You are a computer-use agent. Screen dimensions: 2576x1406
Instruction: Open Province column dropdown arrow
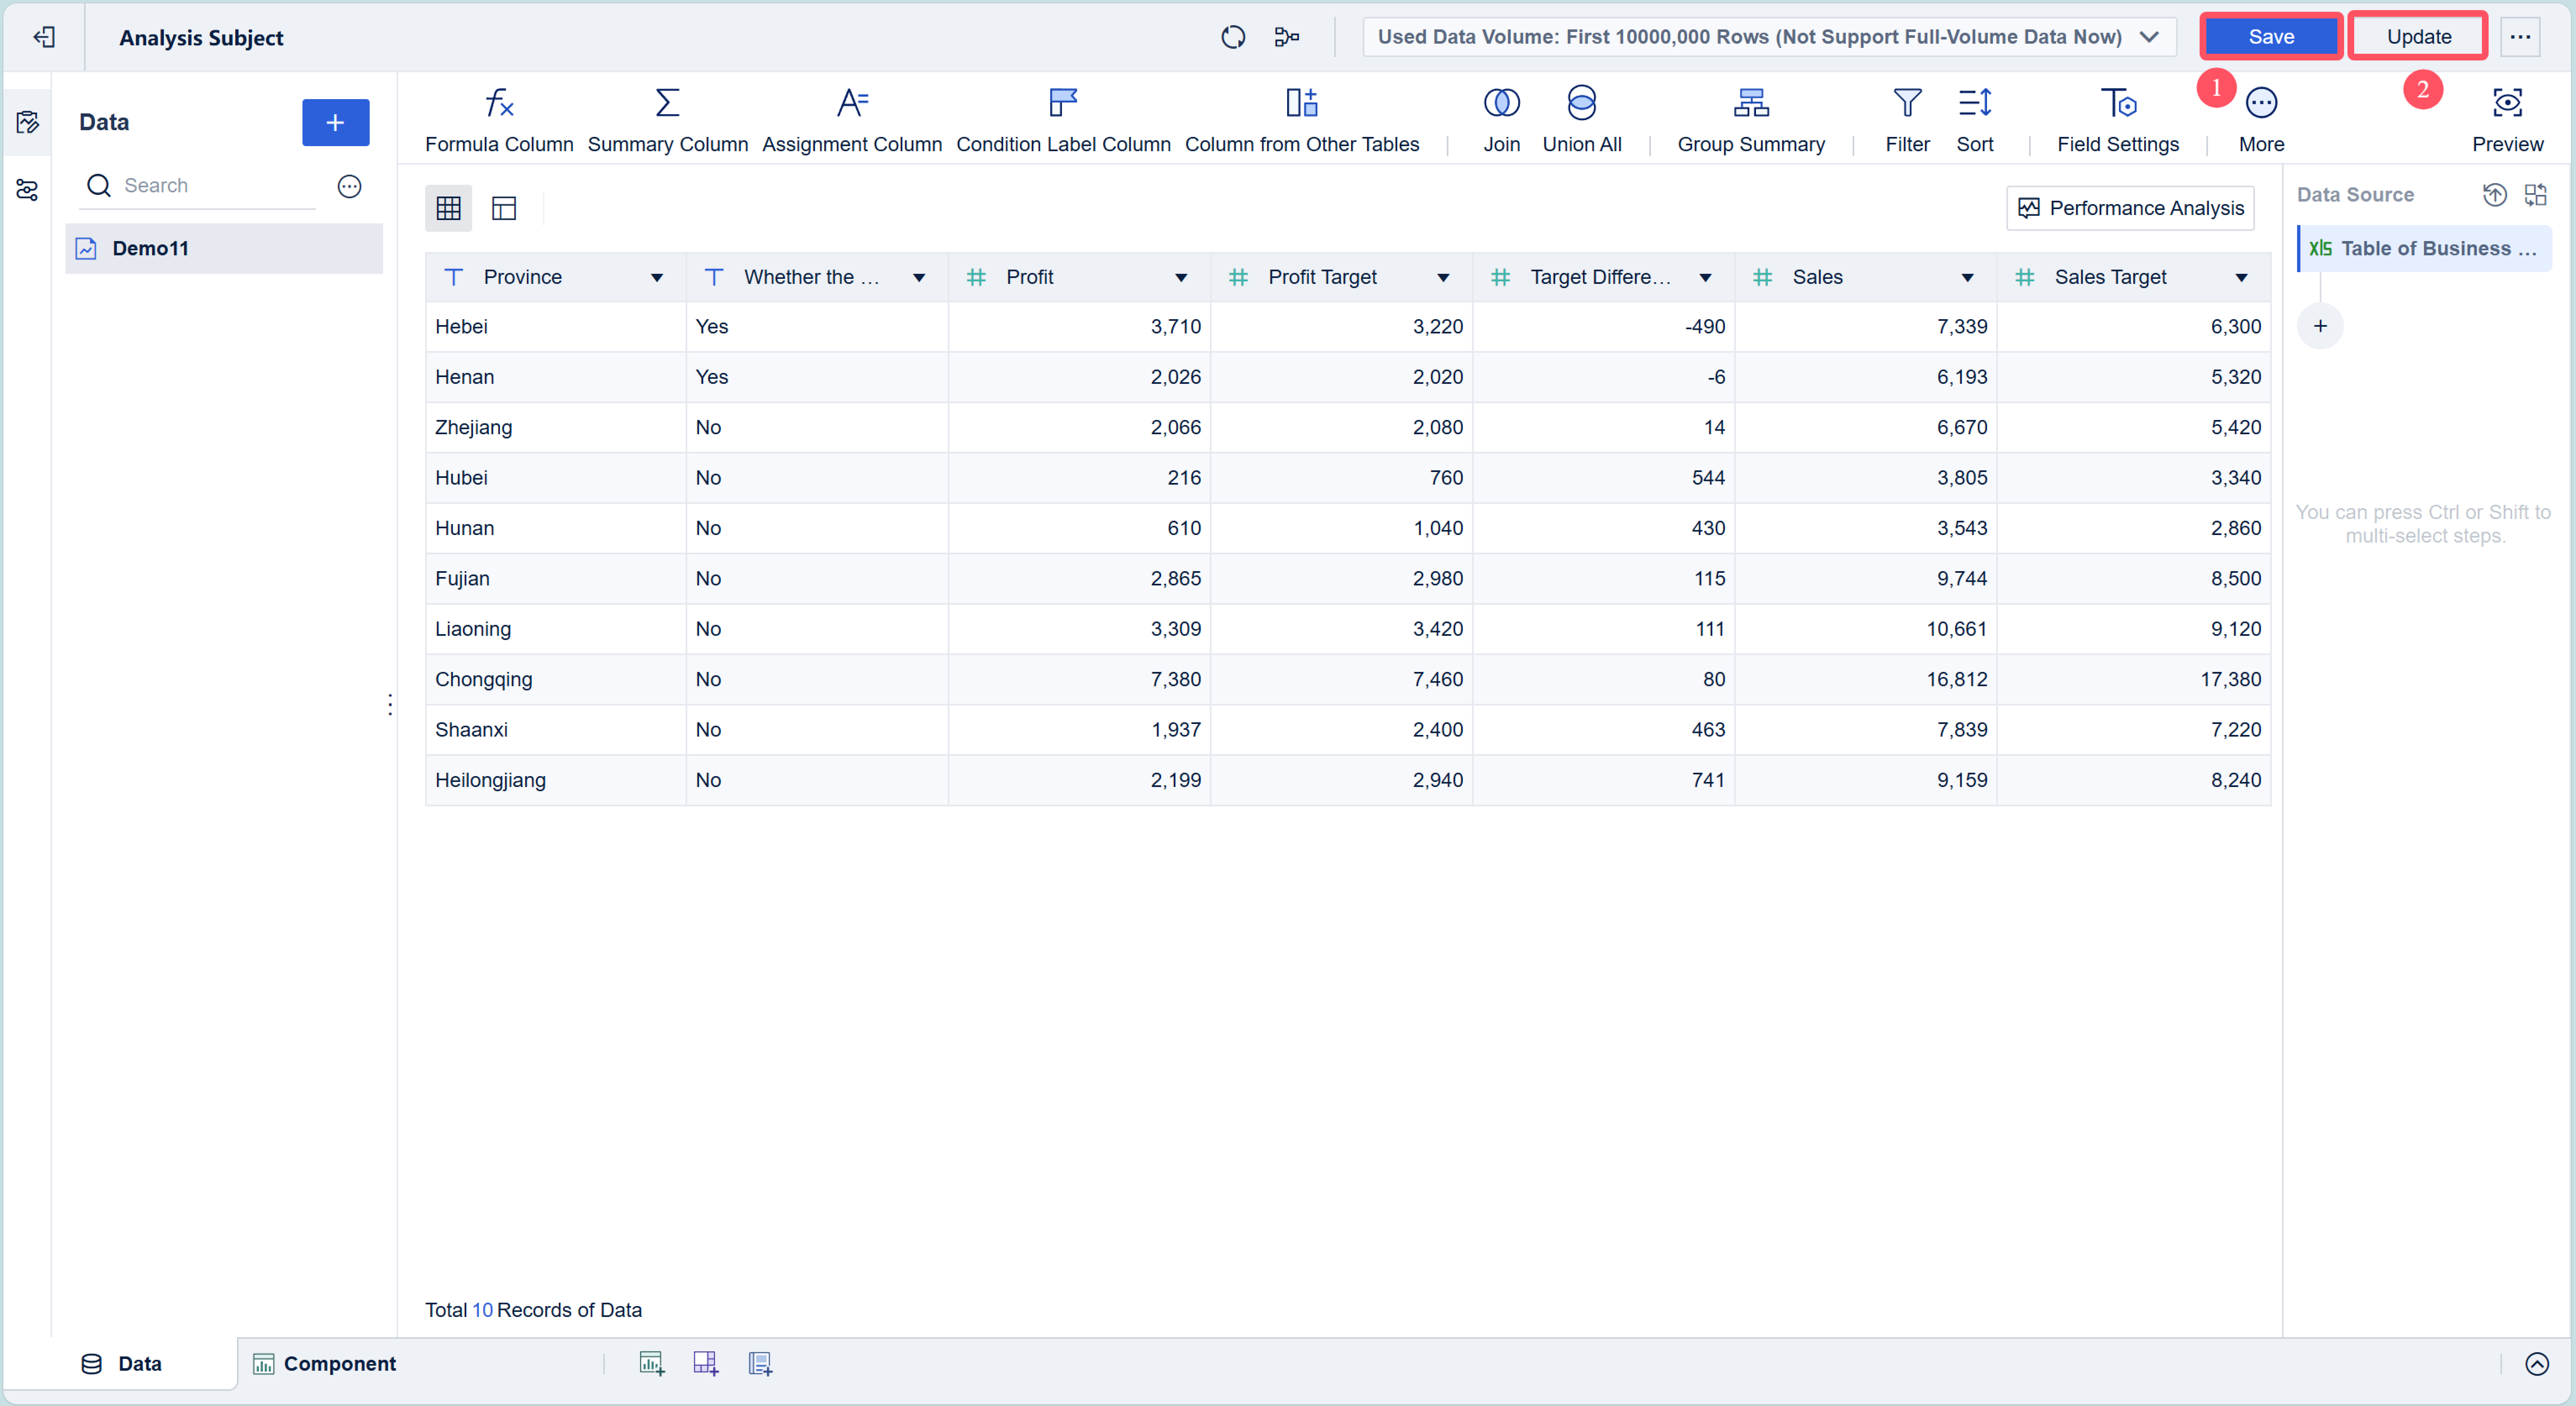[x=657, y=278]
